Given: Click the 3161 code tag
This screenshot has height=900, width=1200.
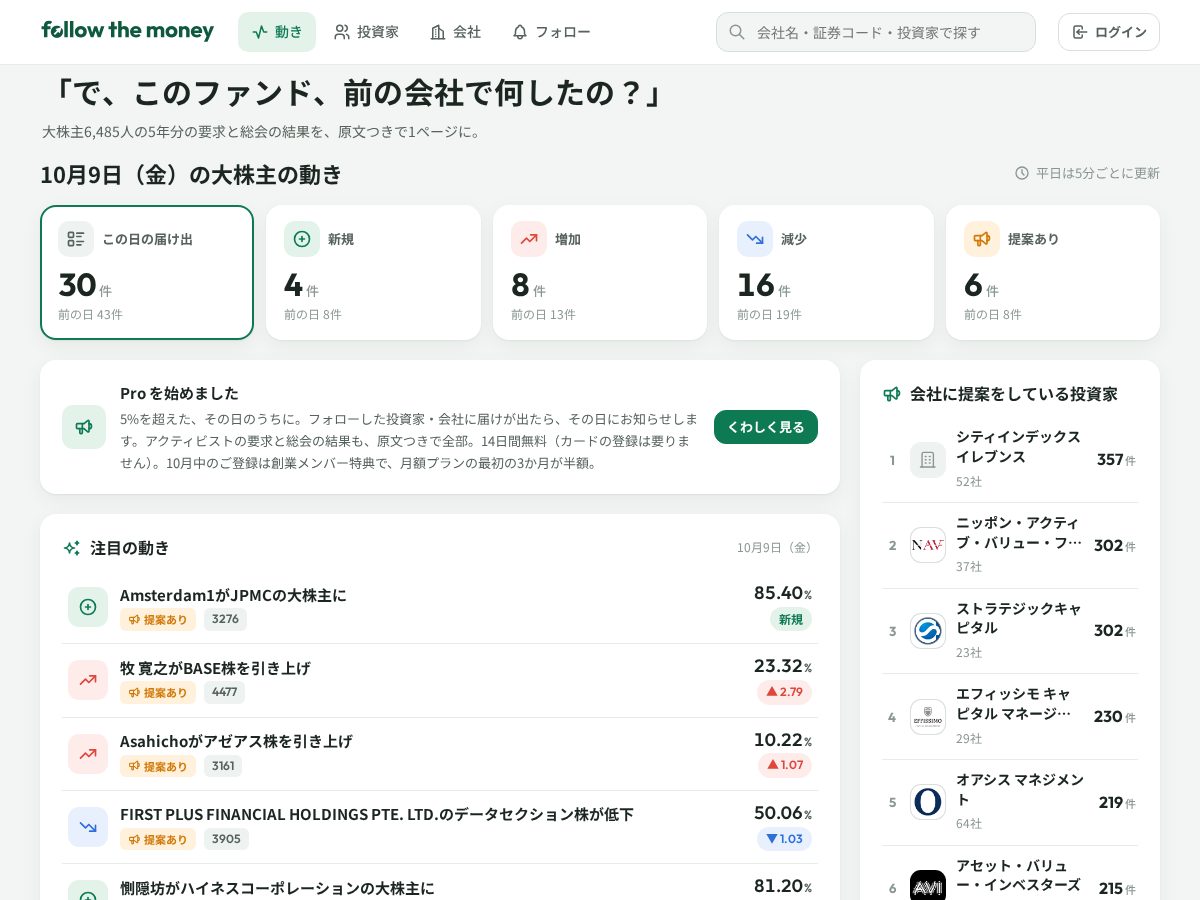Looking at the screenshot, I should tap(223, 766).
